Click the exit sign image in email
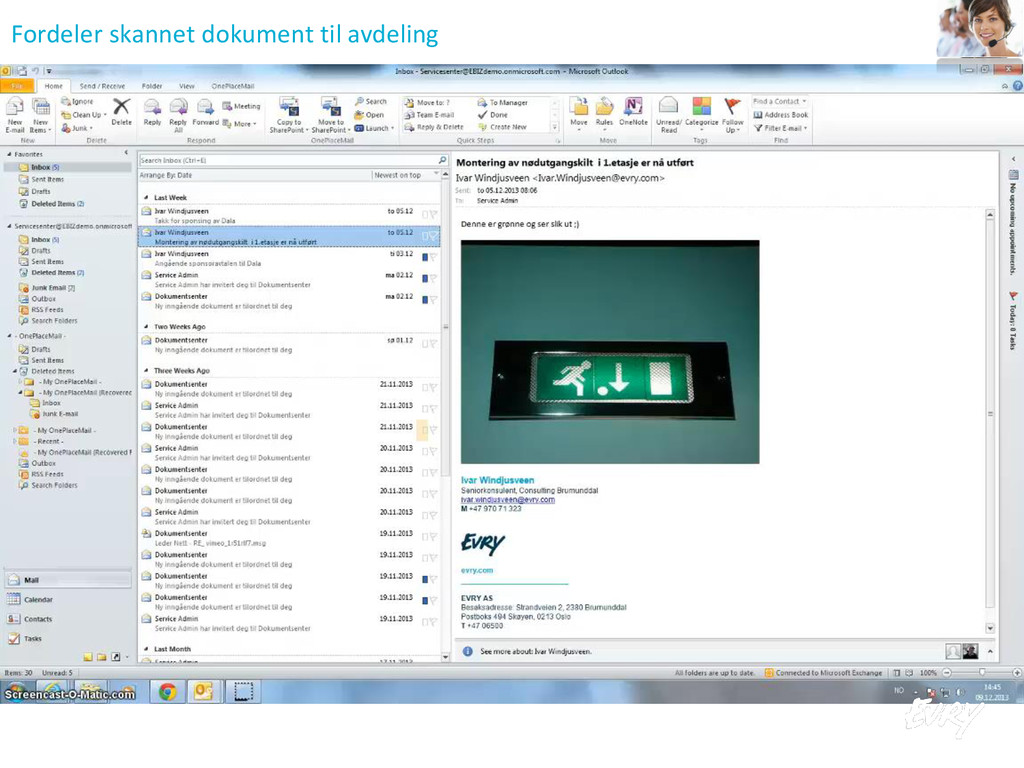 610,352
